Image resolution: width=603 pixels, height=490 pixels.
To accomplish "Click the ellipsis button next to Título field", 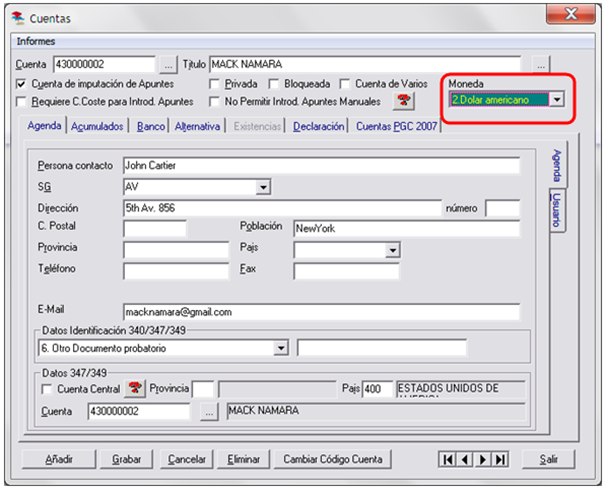I will point(541,65).
